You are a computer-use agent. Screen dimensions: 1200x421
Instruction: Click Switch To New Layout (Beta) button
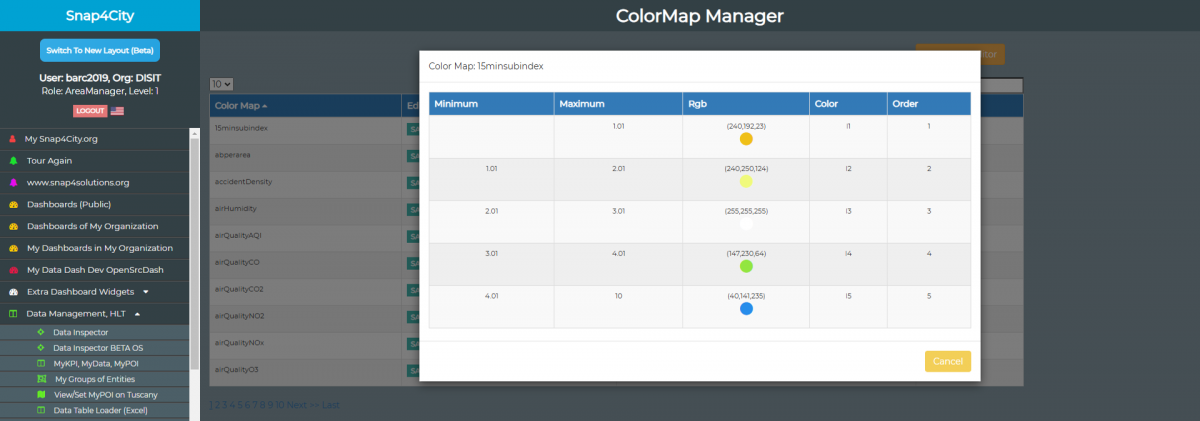[x=100, y=50]
